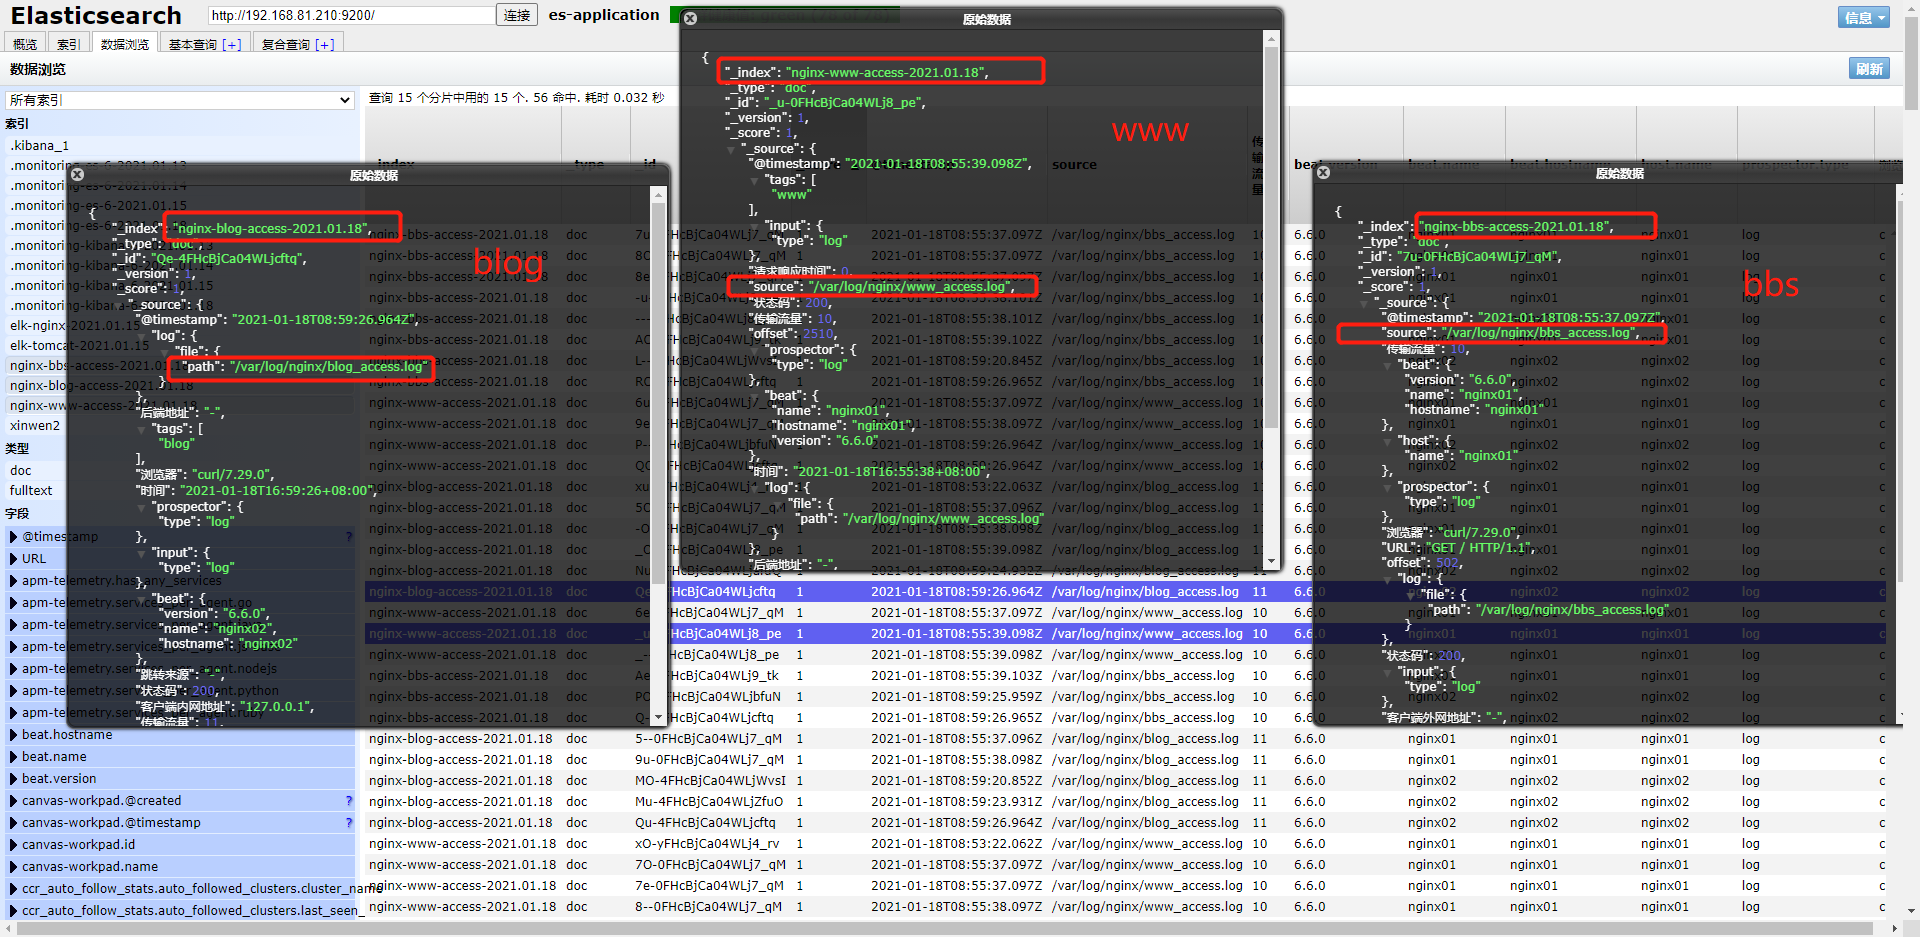
Task: Click the www popup scrollbar down arrow
Action: pos(1271,562)
